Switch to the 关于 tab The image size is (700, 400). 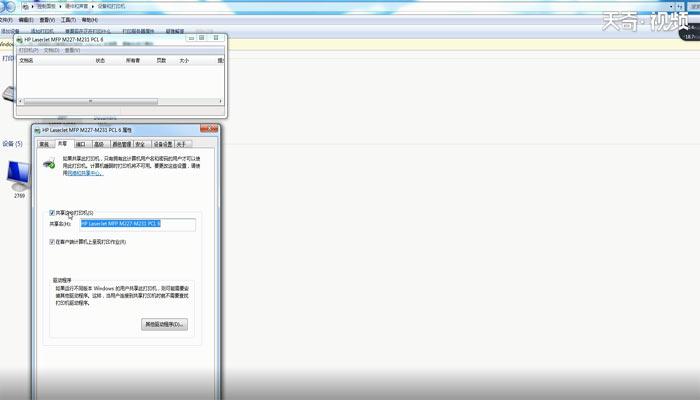pyautogui.click(x=181, y=144)
